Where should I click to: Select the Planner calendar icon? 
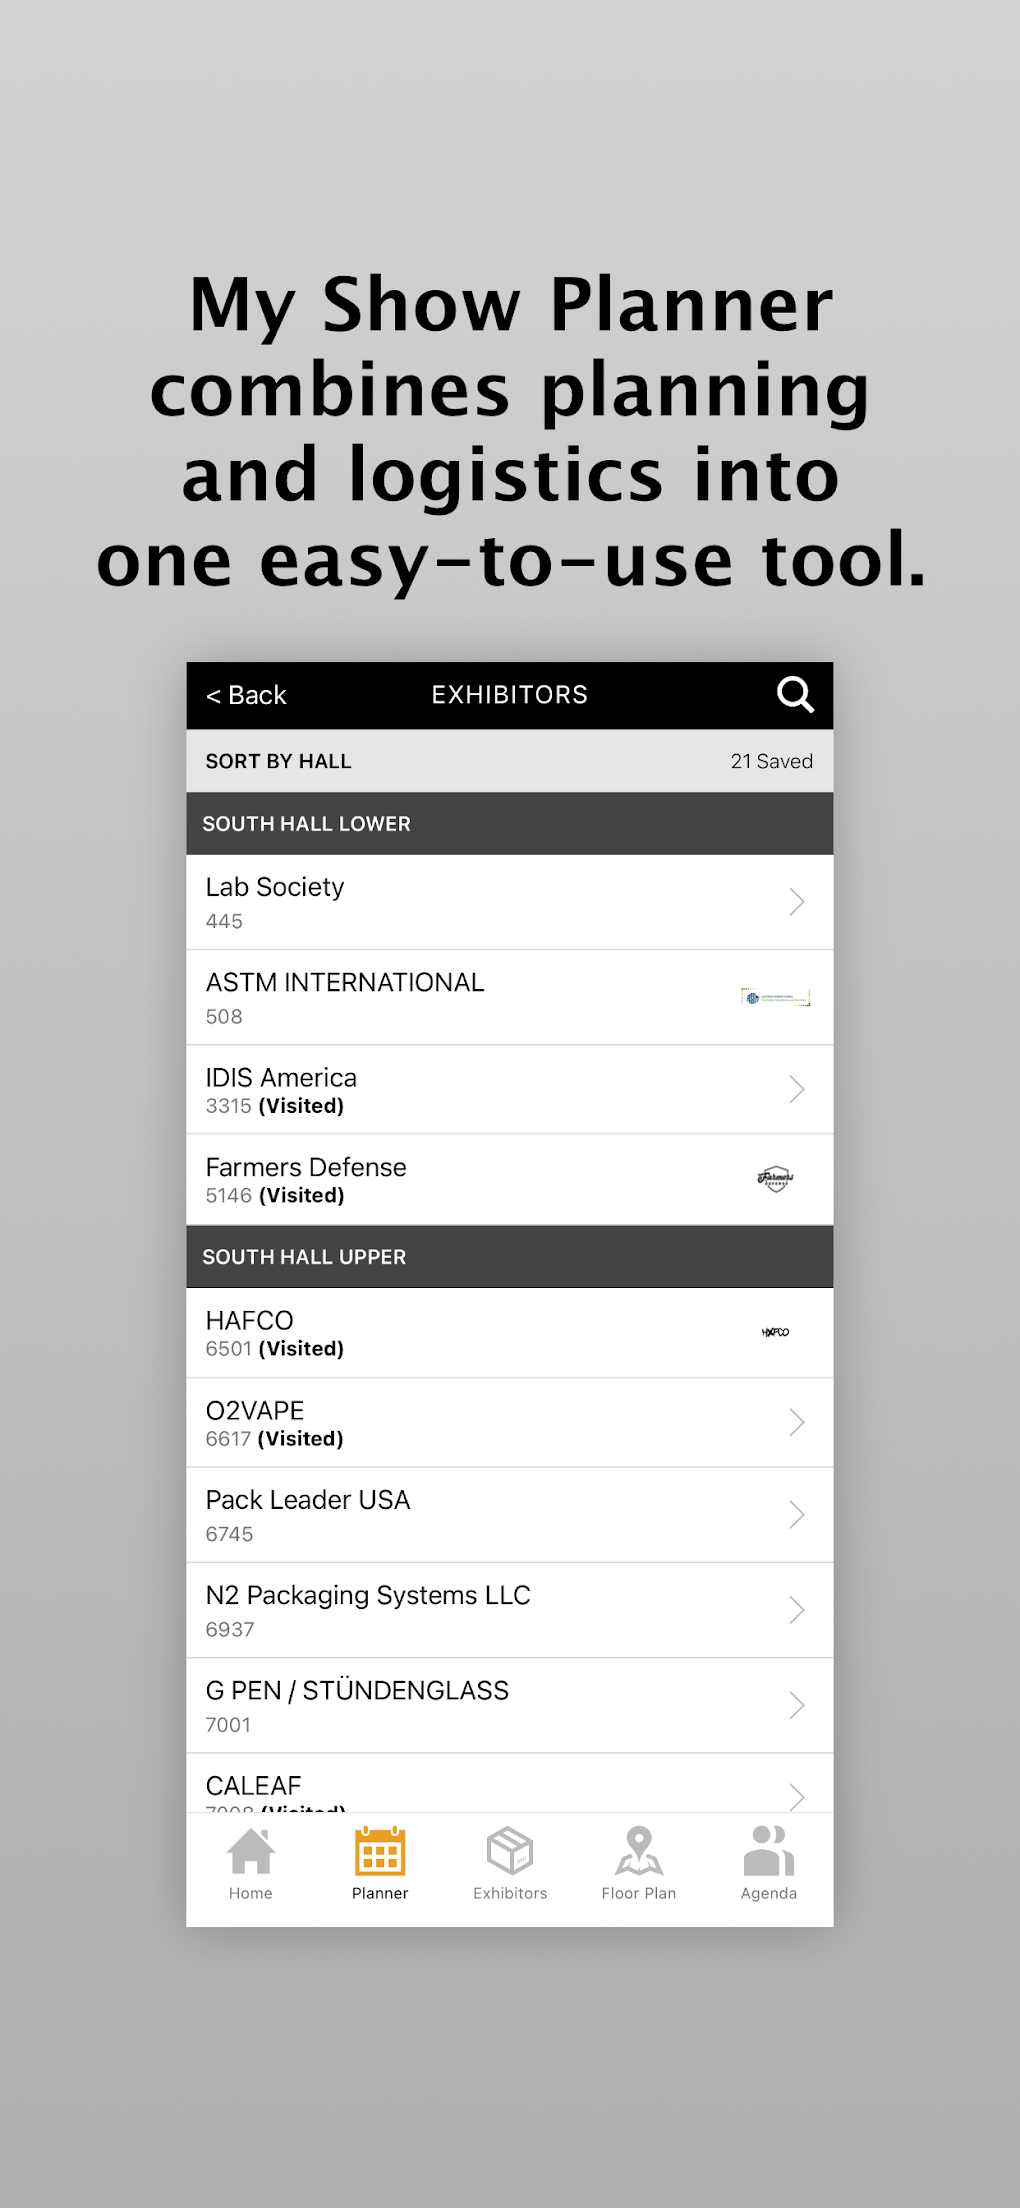(x=380, y=1852)
